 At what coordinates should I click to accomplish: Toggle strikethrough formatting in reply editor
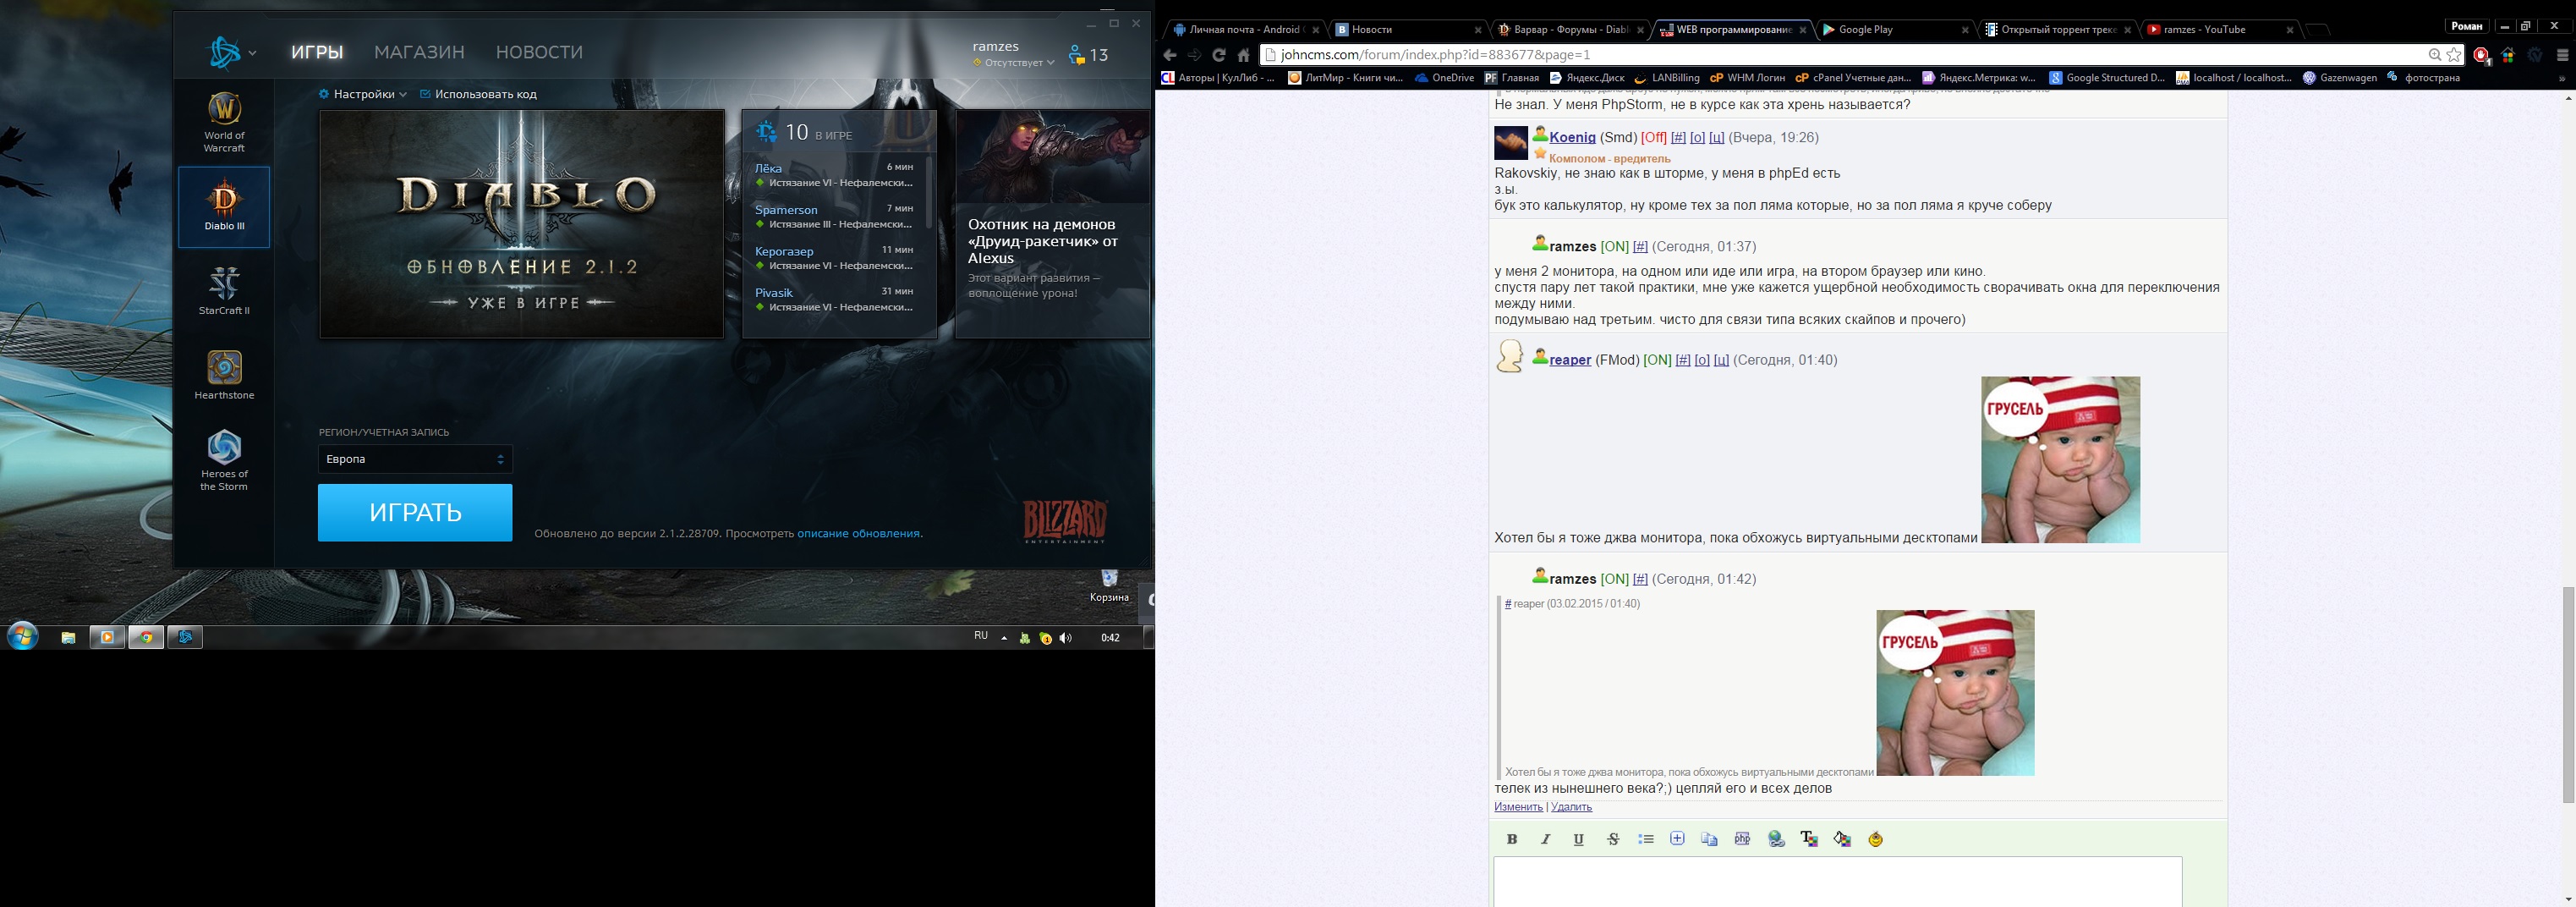point(1612,839)
